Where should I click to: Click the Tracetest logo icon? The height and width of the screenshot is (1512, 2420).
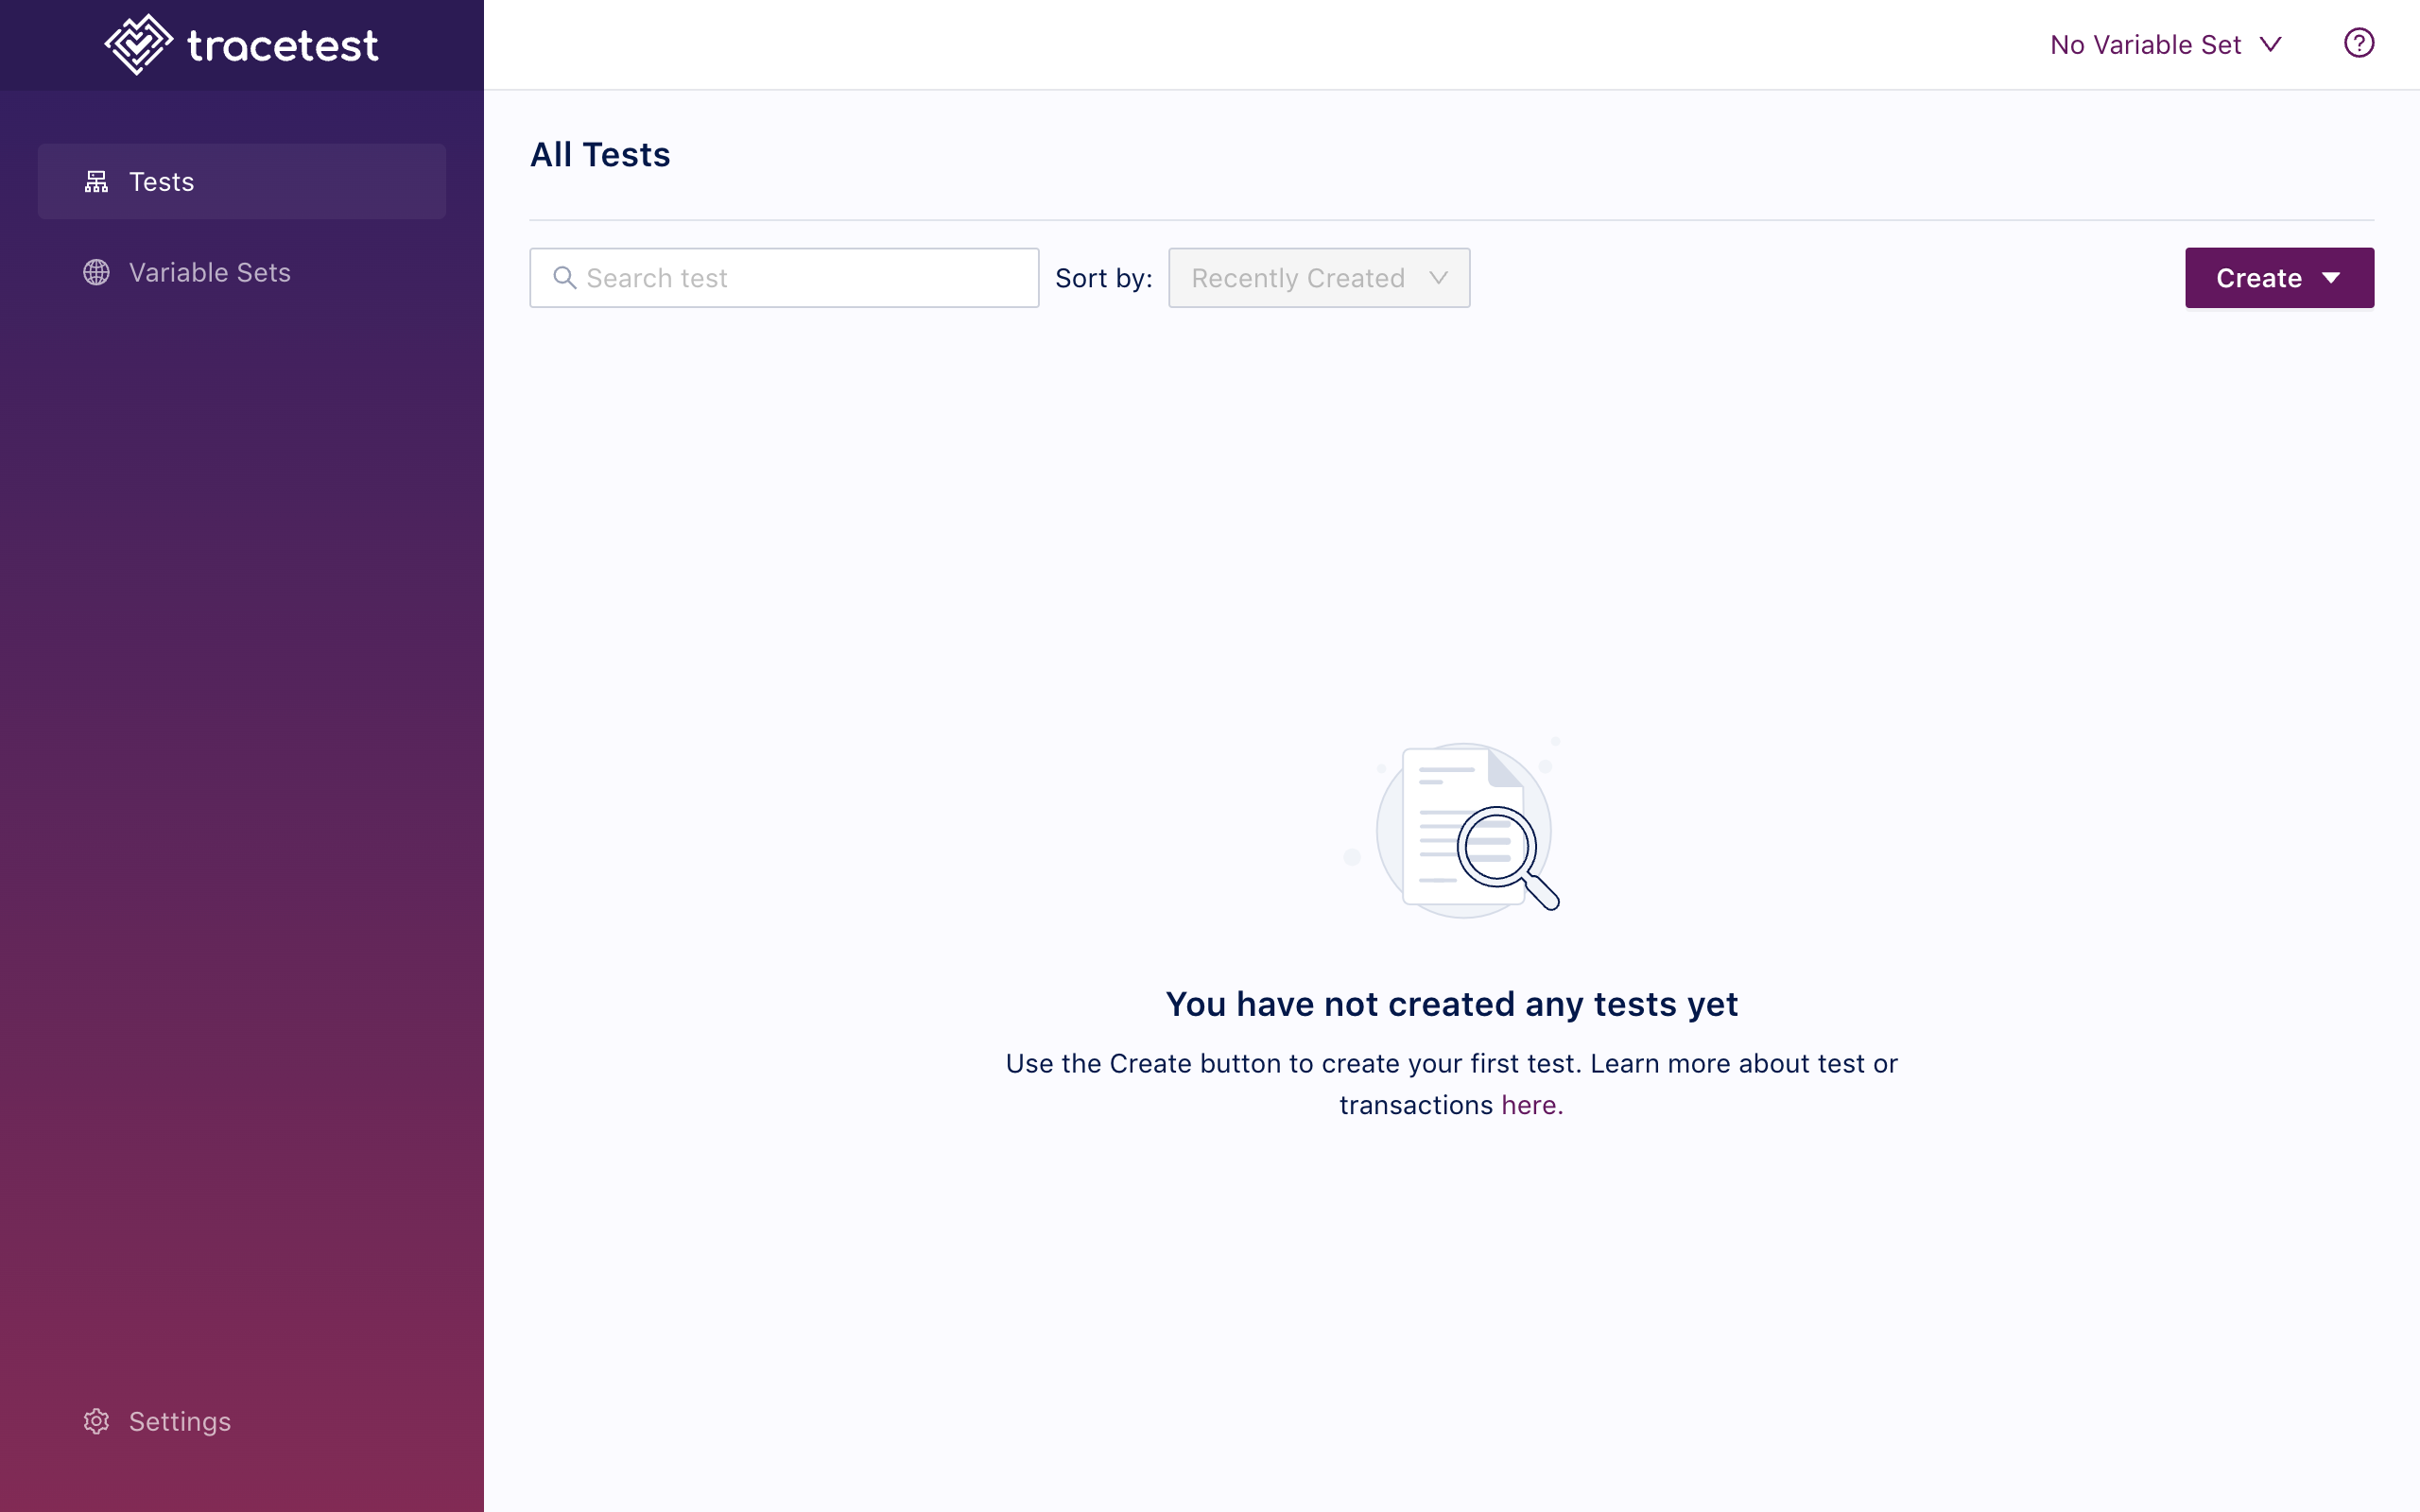(x=140, y=44)
